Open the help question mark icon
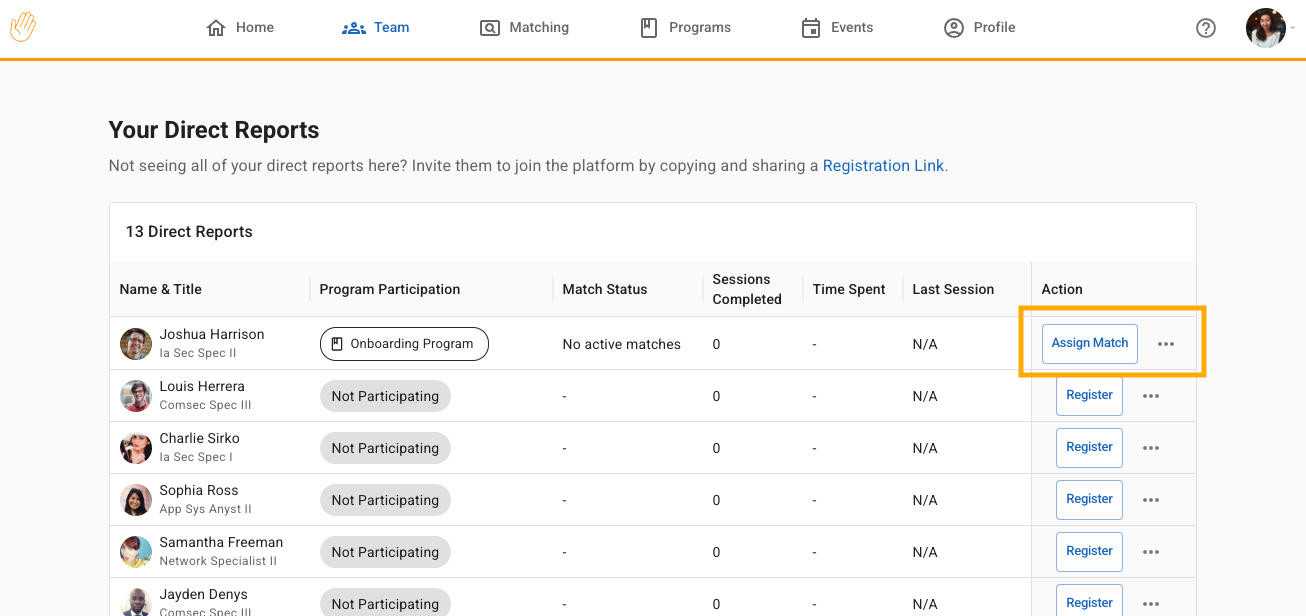Image resolution: width=1306 pixels, height=616 pixels. pos(1206,28)
